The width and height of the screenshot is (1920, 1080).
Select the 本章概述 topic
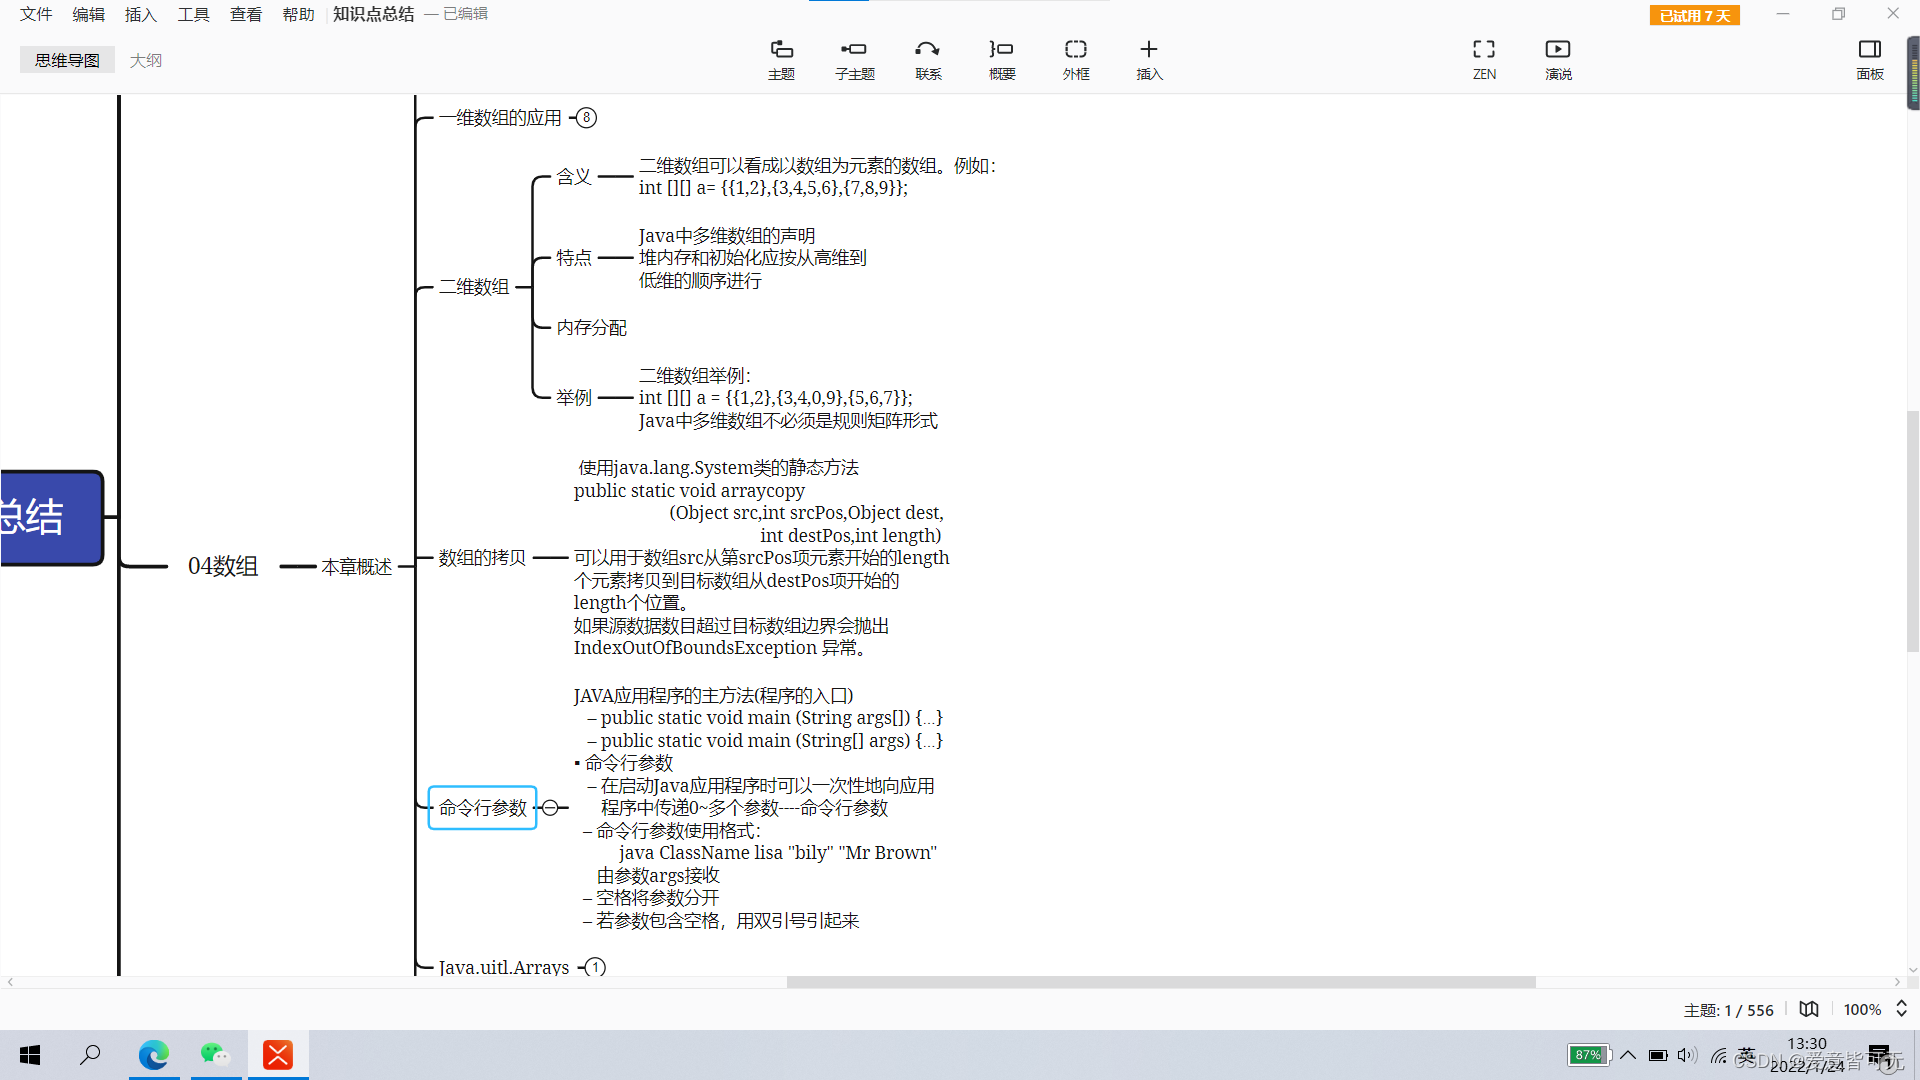tap(356, 567)
